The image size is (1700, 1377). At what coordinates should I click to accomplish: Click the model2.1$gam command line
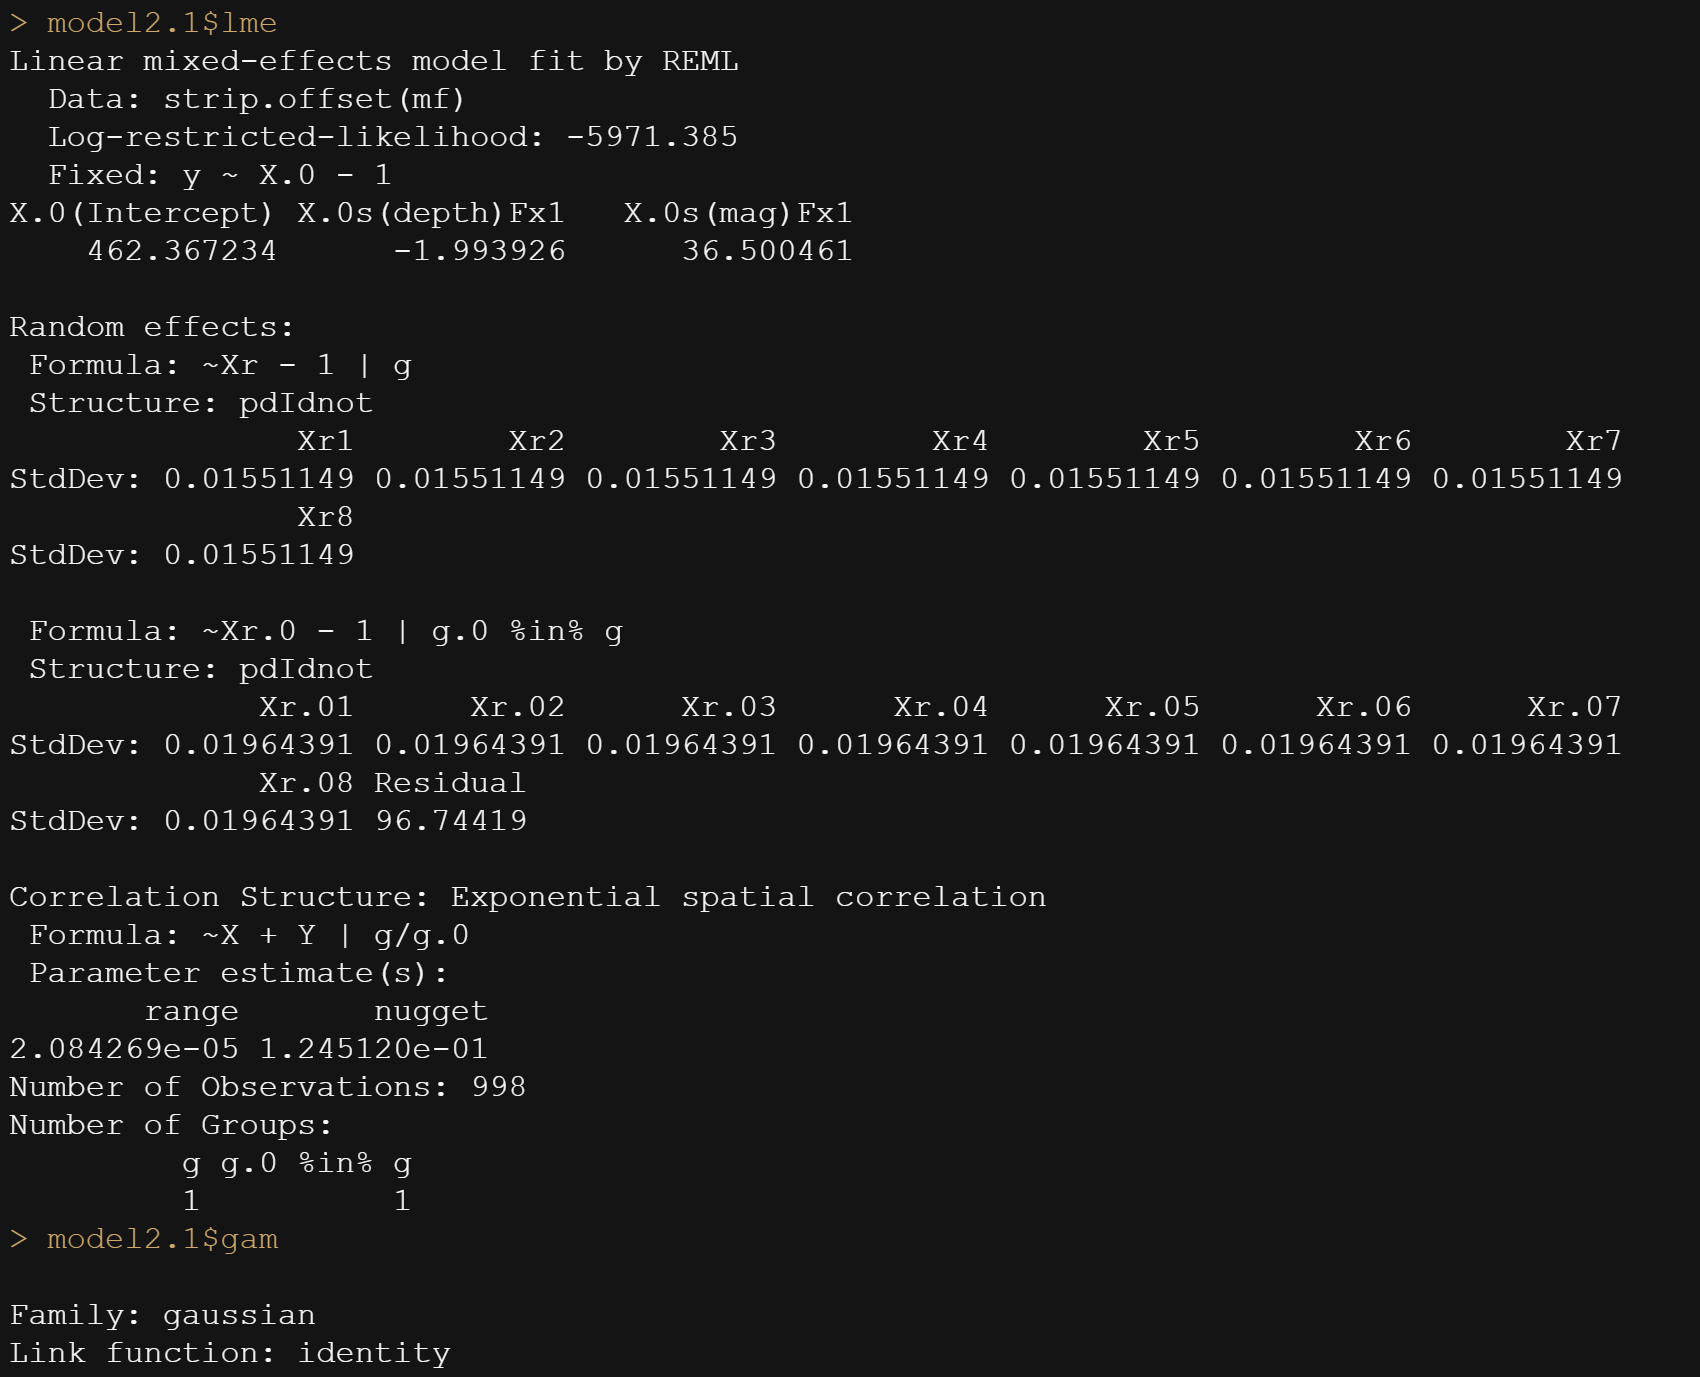click(x=161, y=1239)
